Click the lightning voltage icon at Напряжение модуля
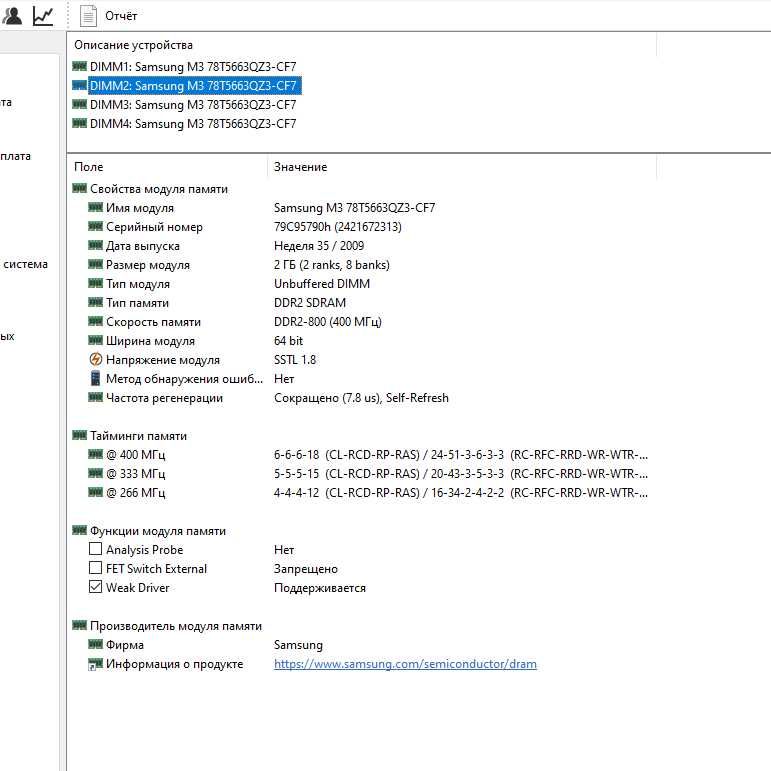Image resolution: width=771 pixels, height=771 pixels. click(95, 359)
